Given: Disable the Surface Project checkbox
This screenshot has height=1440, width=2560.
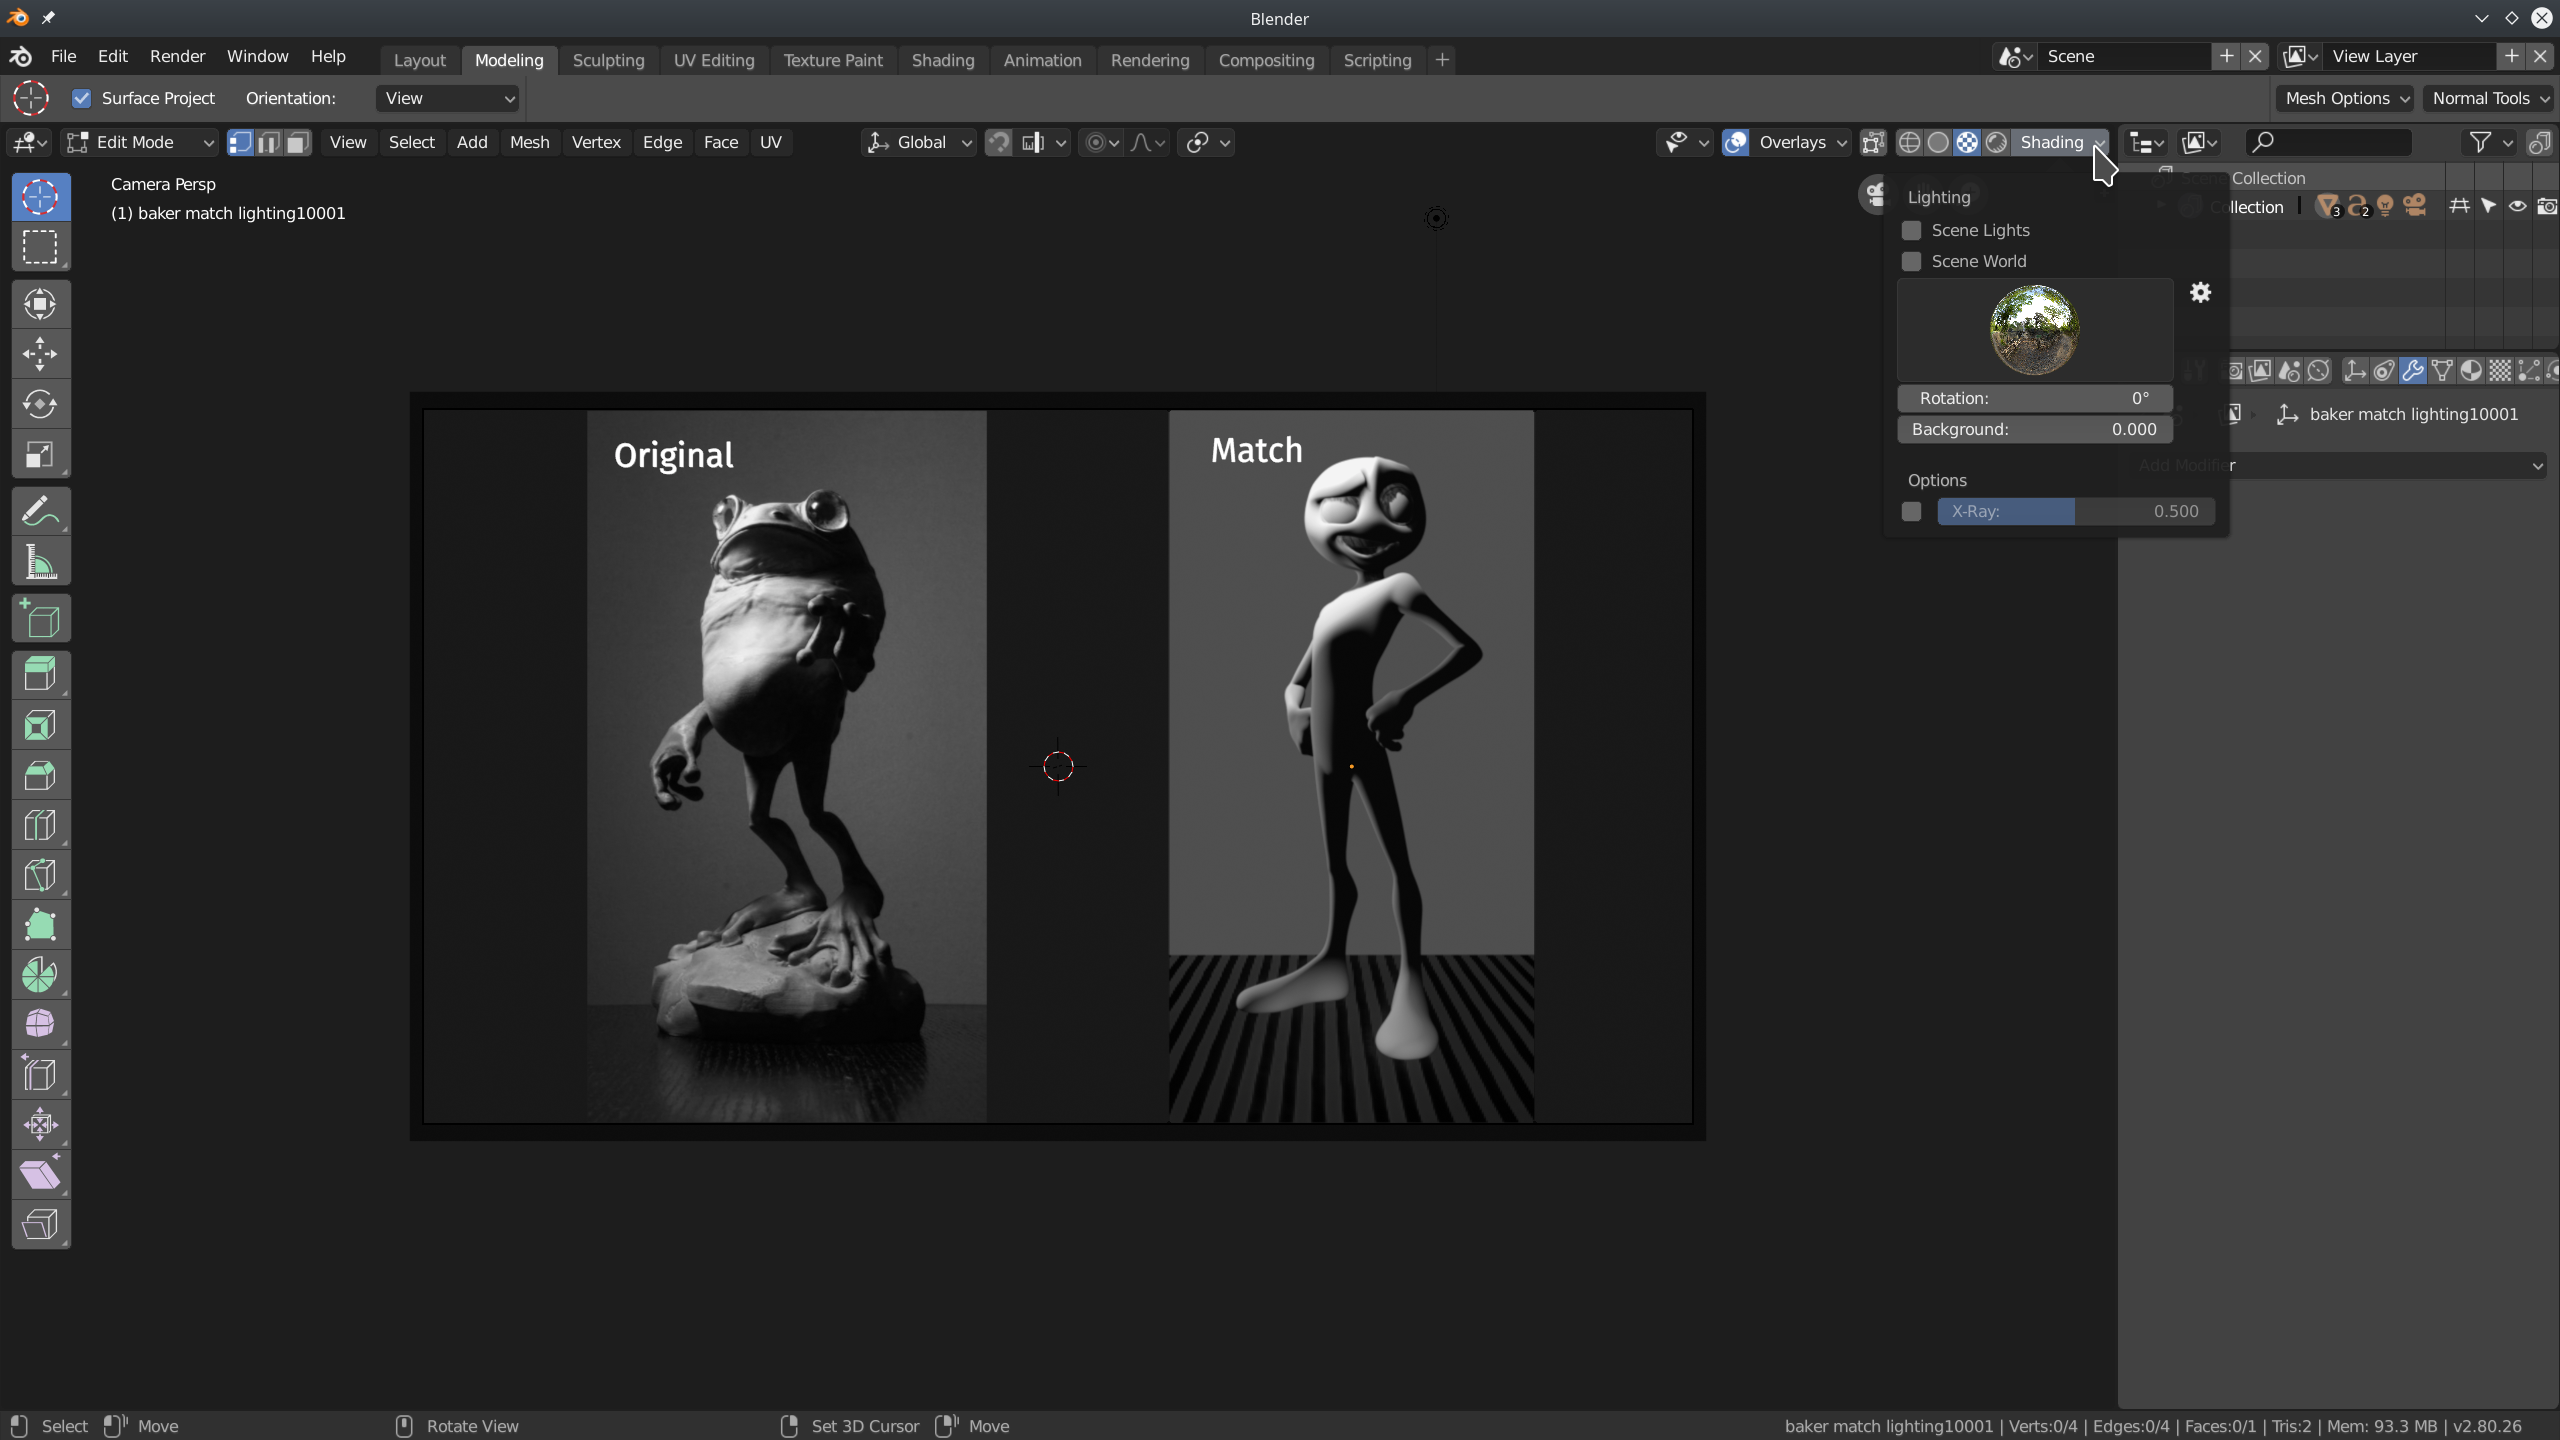Looking at the screenshot, I should [82, 98].
